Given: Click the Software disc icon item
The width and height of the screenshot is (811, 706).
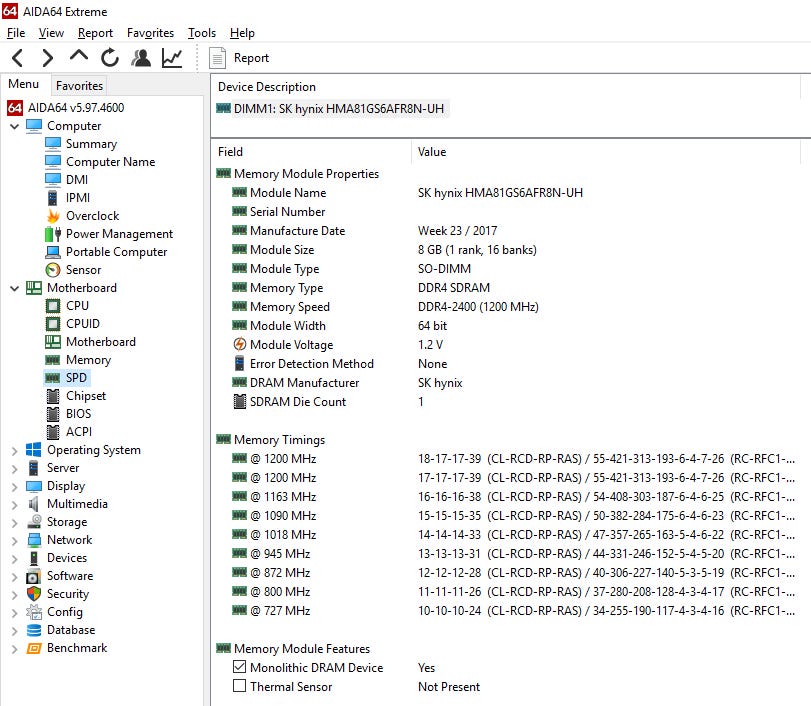Looking at the screenshot, I should [34, 576].
